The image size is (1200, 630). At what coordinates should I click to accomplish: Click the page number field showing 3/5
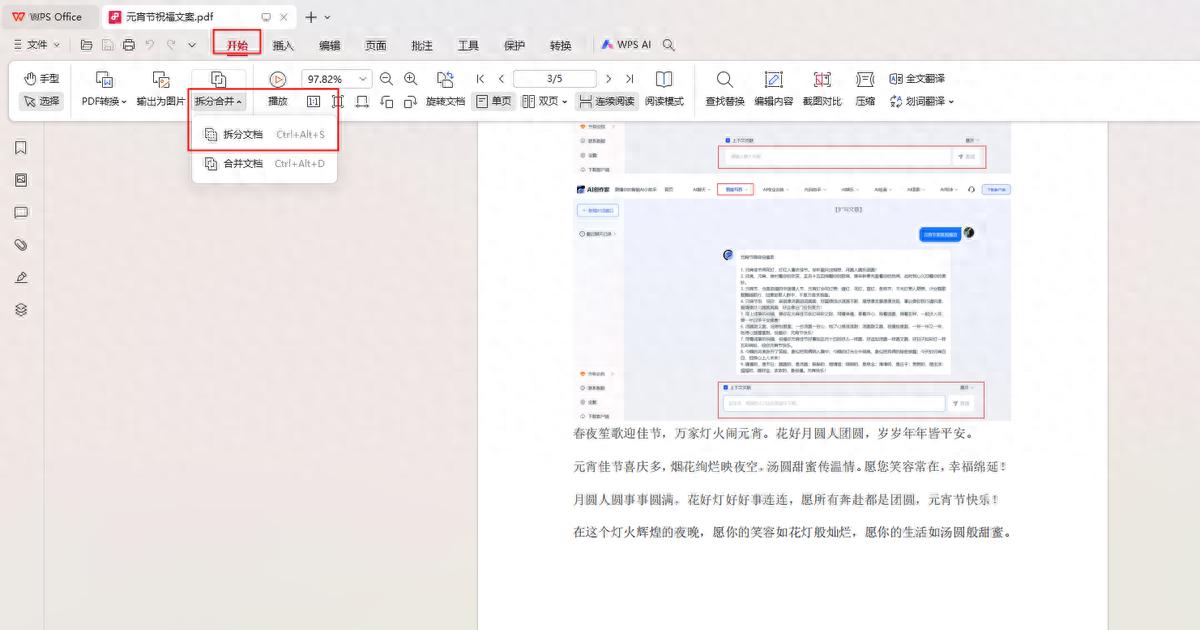tap(554, 79)
